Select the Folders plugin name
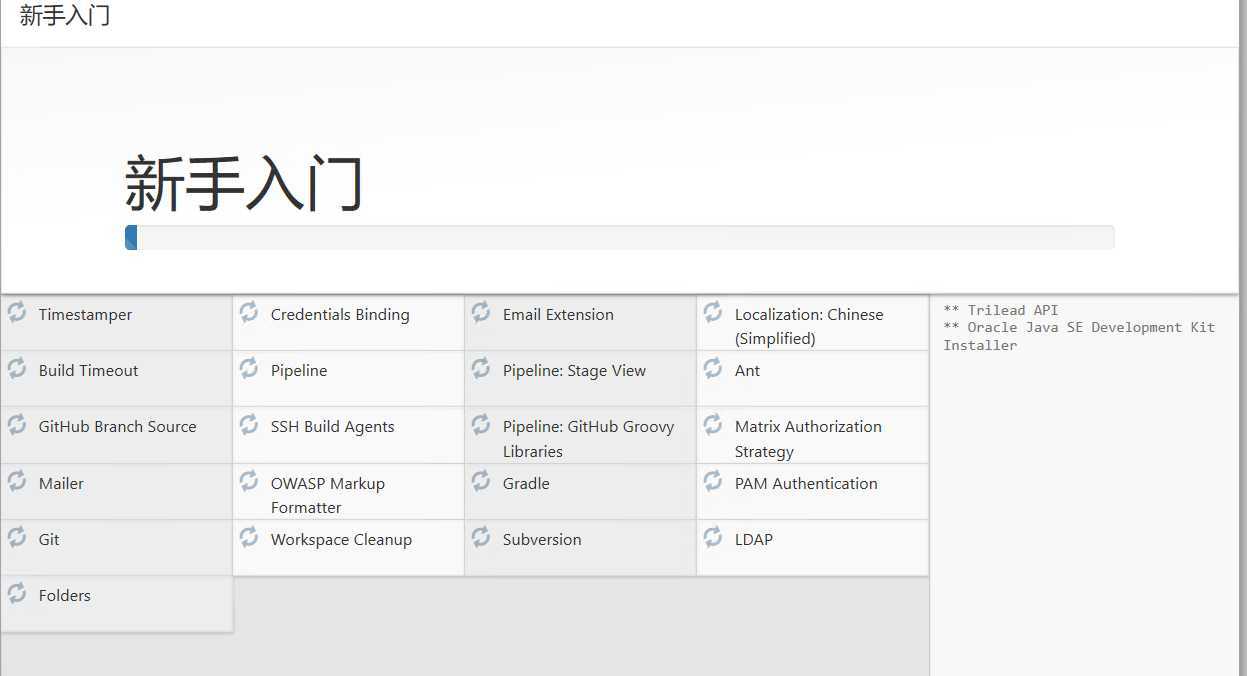 click(64, 596)
